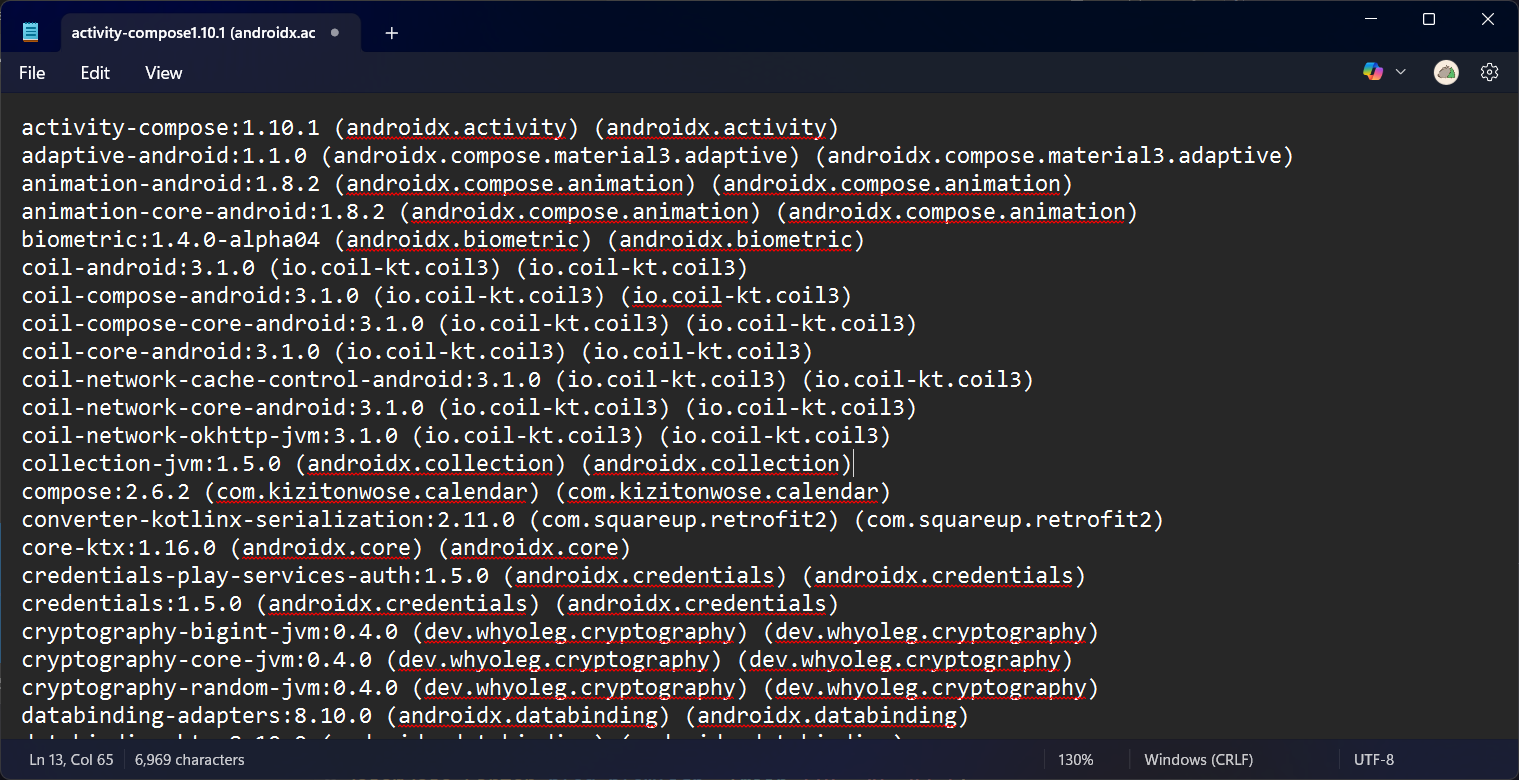Viewport: 1519px width, 780px height.
Task: Click the 6,969 characters status entry
Action: tap(190, 760)
